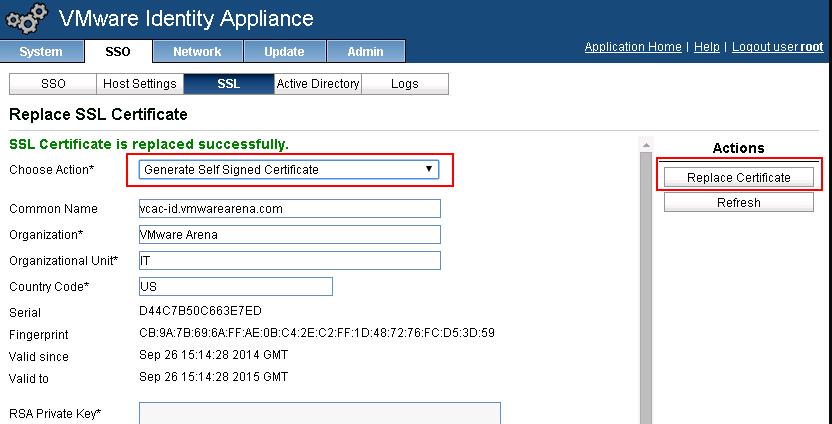Click the RSA Private Key label

(55, 413)
